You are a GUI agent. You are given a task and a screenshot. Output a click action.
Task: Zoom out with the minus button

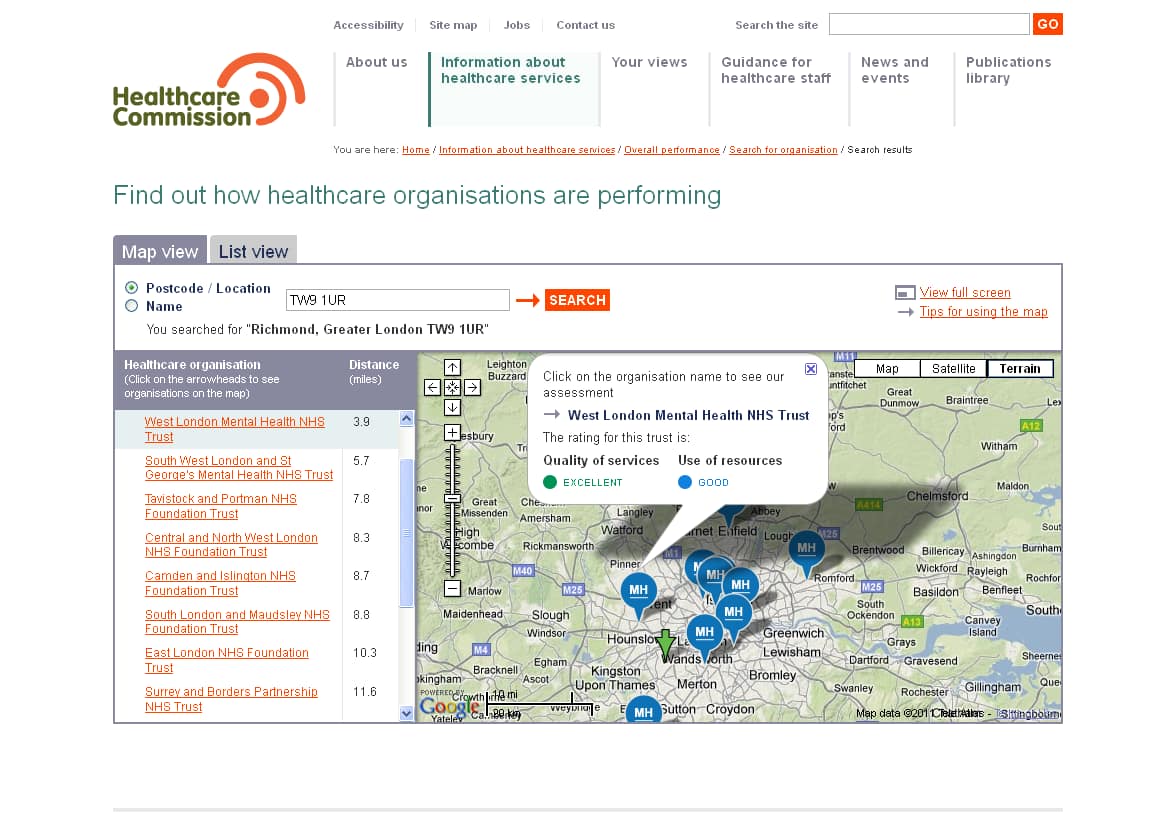click(452, 589)
